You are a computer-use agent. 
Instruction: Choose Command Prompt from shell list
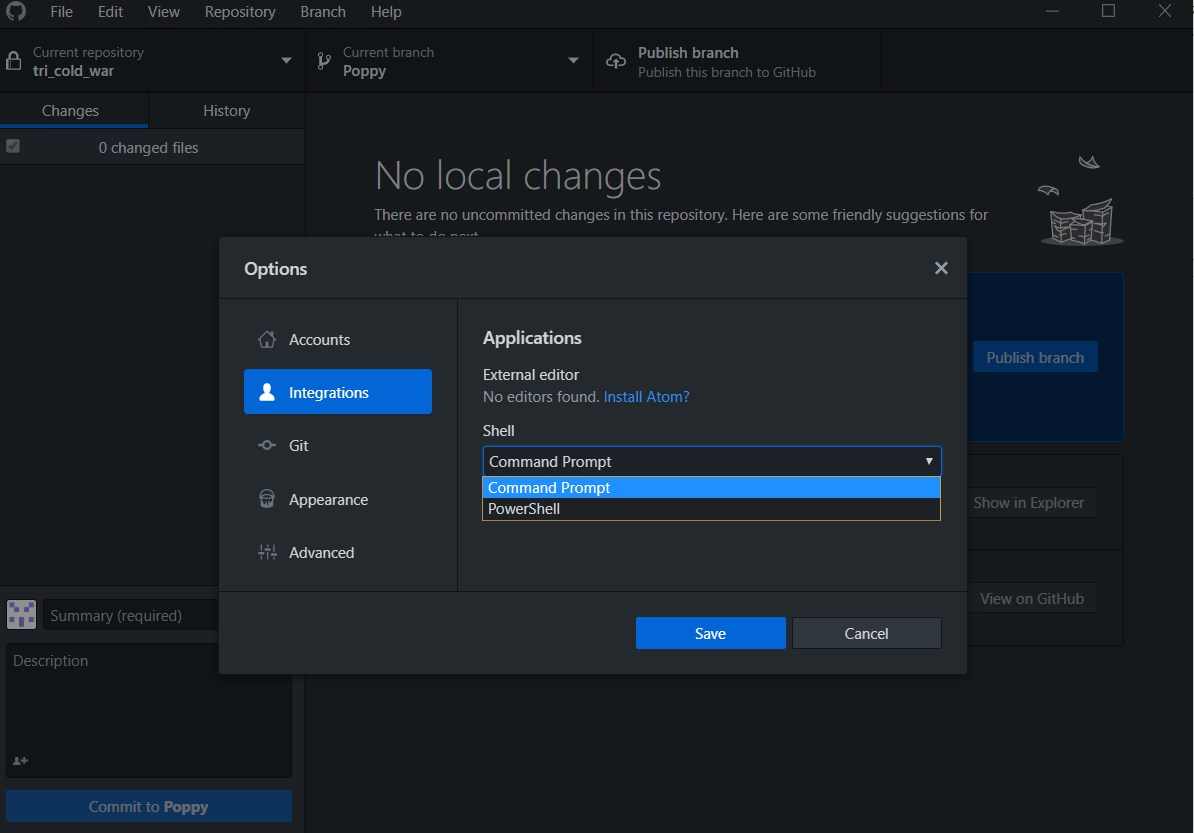pyautogui.click(x=711, y=487)
